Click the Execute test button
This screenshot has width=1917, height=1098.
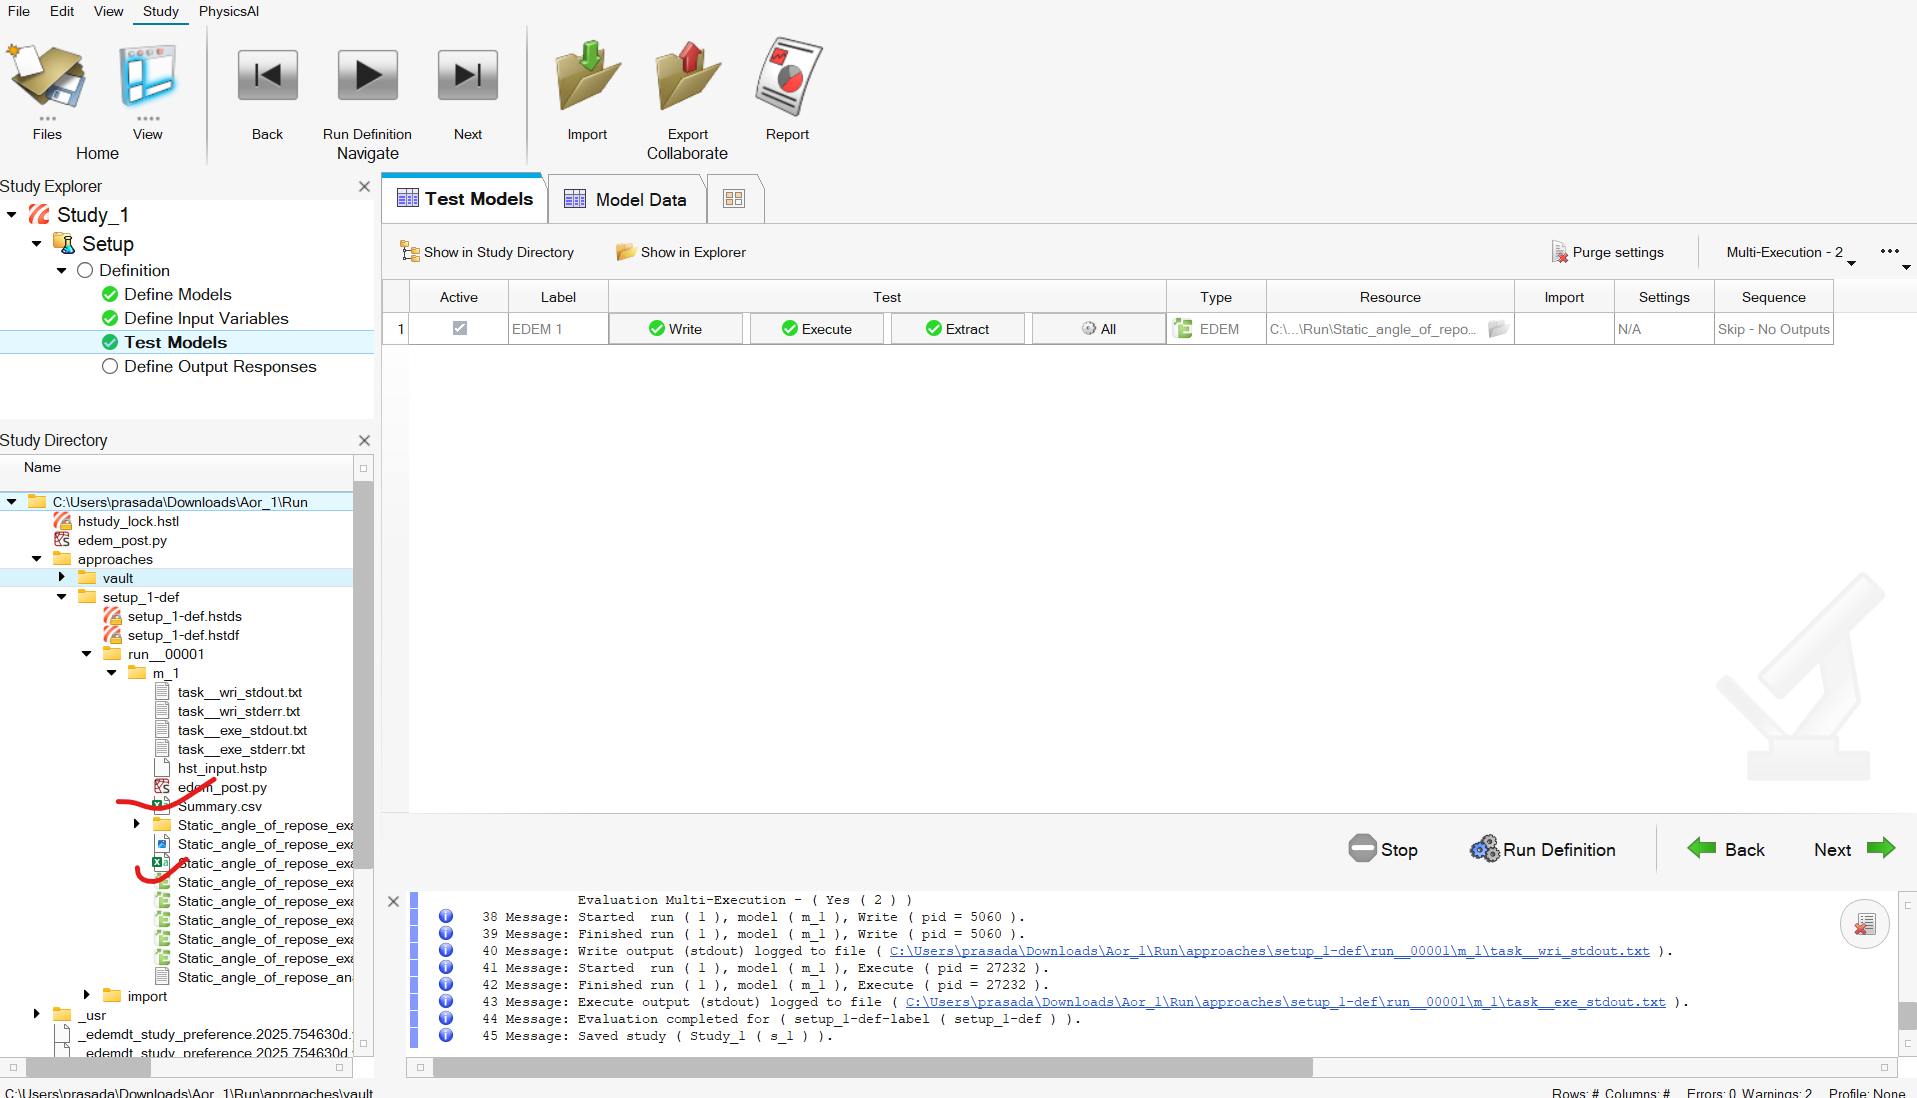click(816, 329)
